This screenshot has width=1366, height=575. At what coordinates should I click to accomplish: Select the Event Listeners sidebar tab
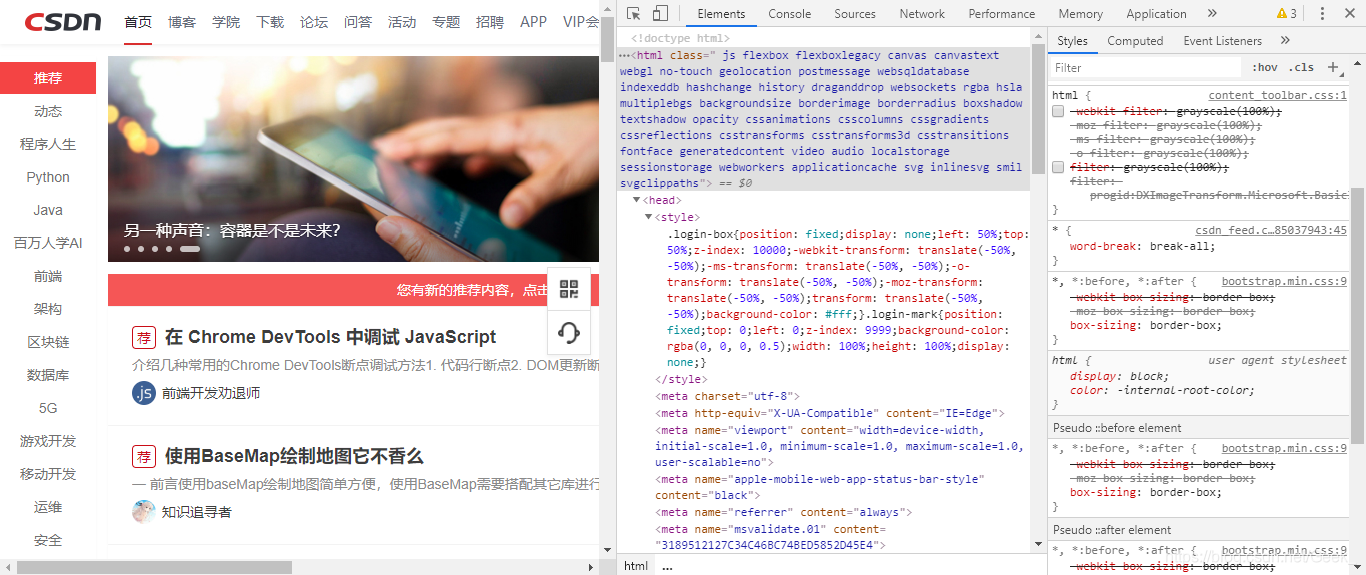coord(1222,41)
